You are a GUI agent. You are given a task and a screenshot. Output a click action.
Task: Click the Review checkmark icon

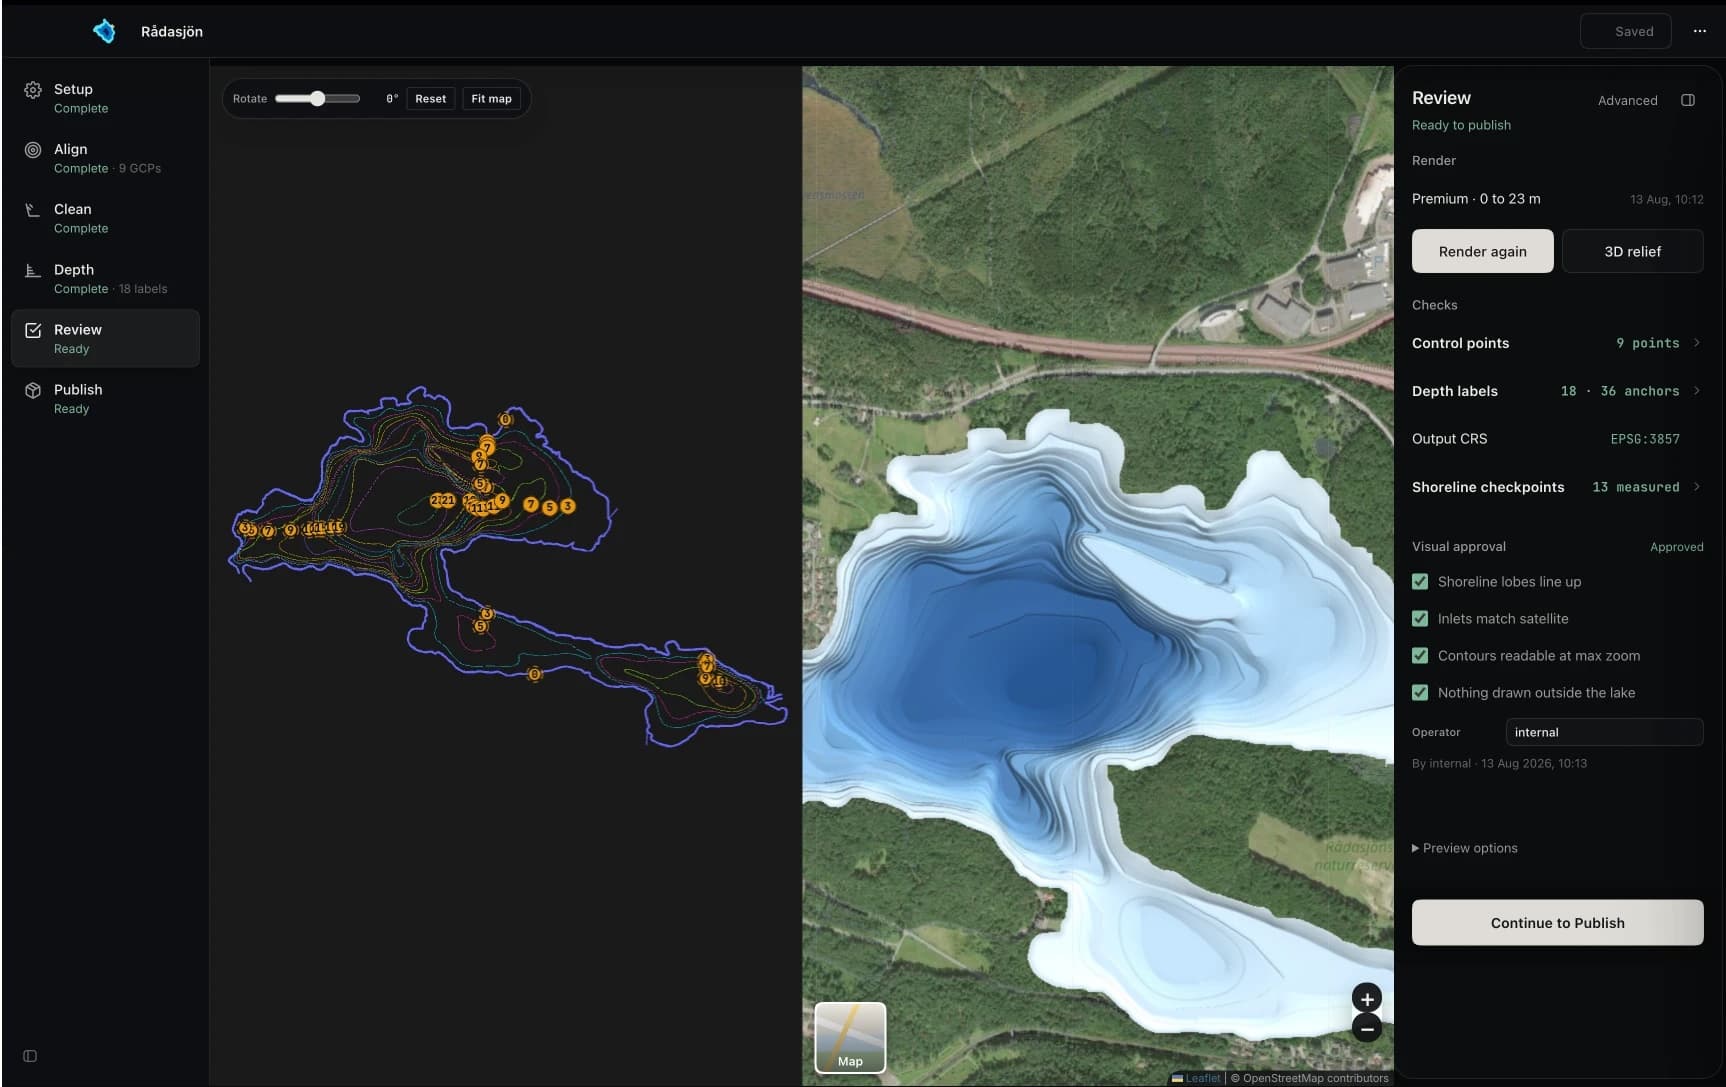click(33, 330)
